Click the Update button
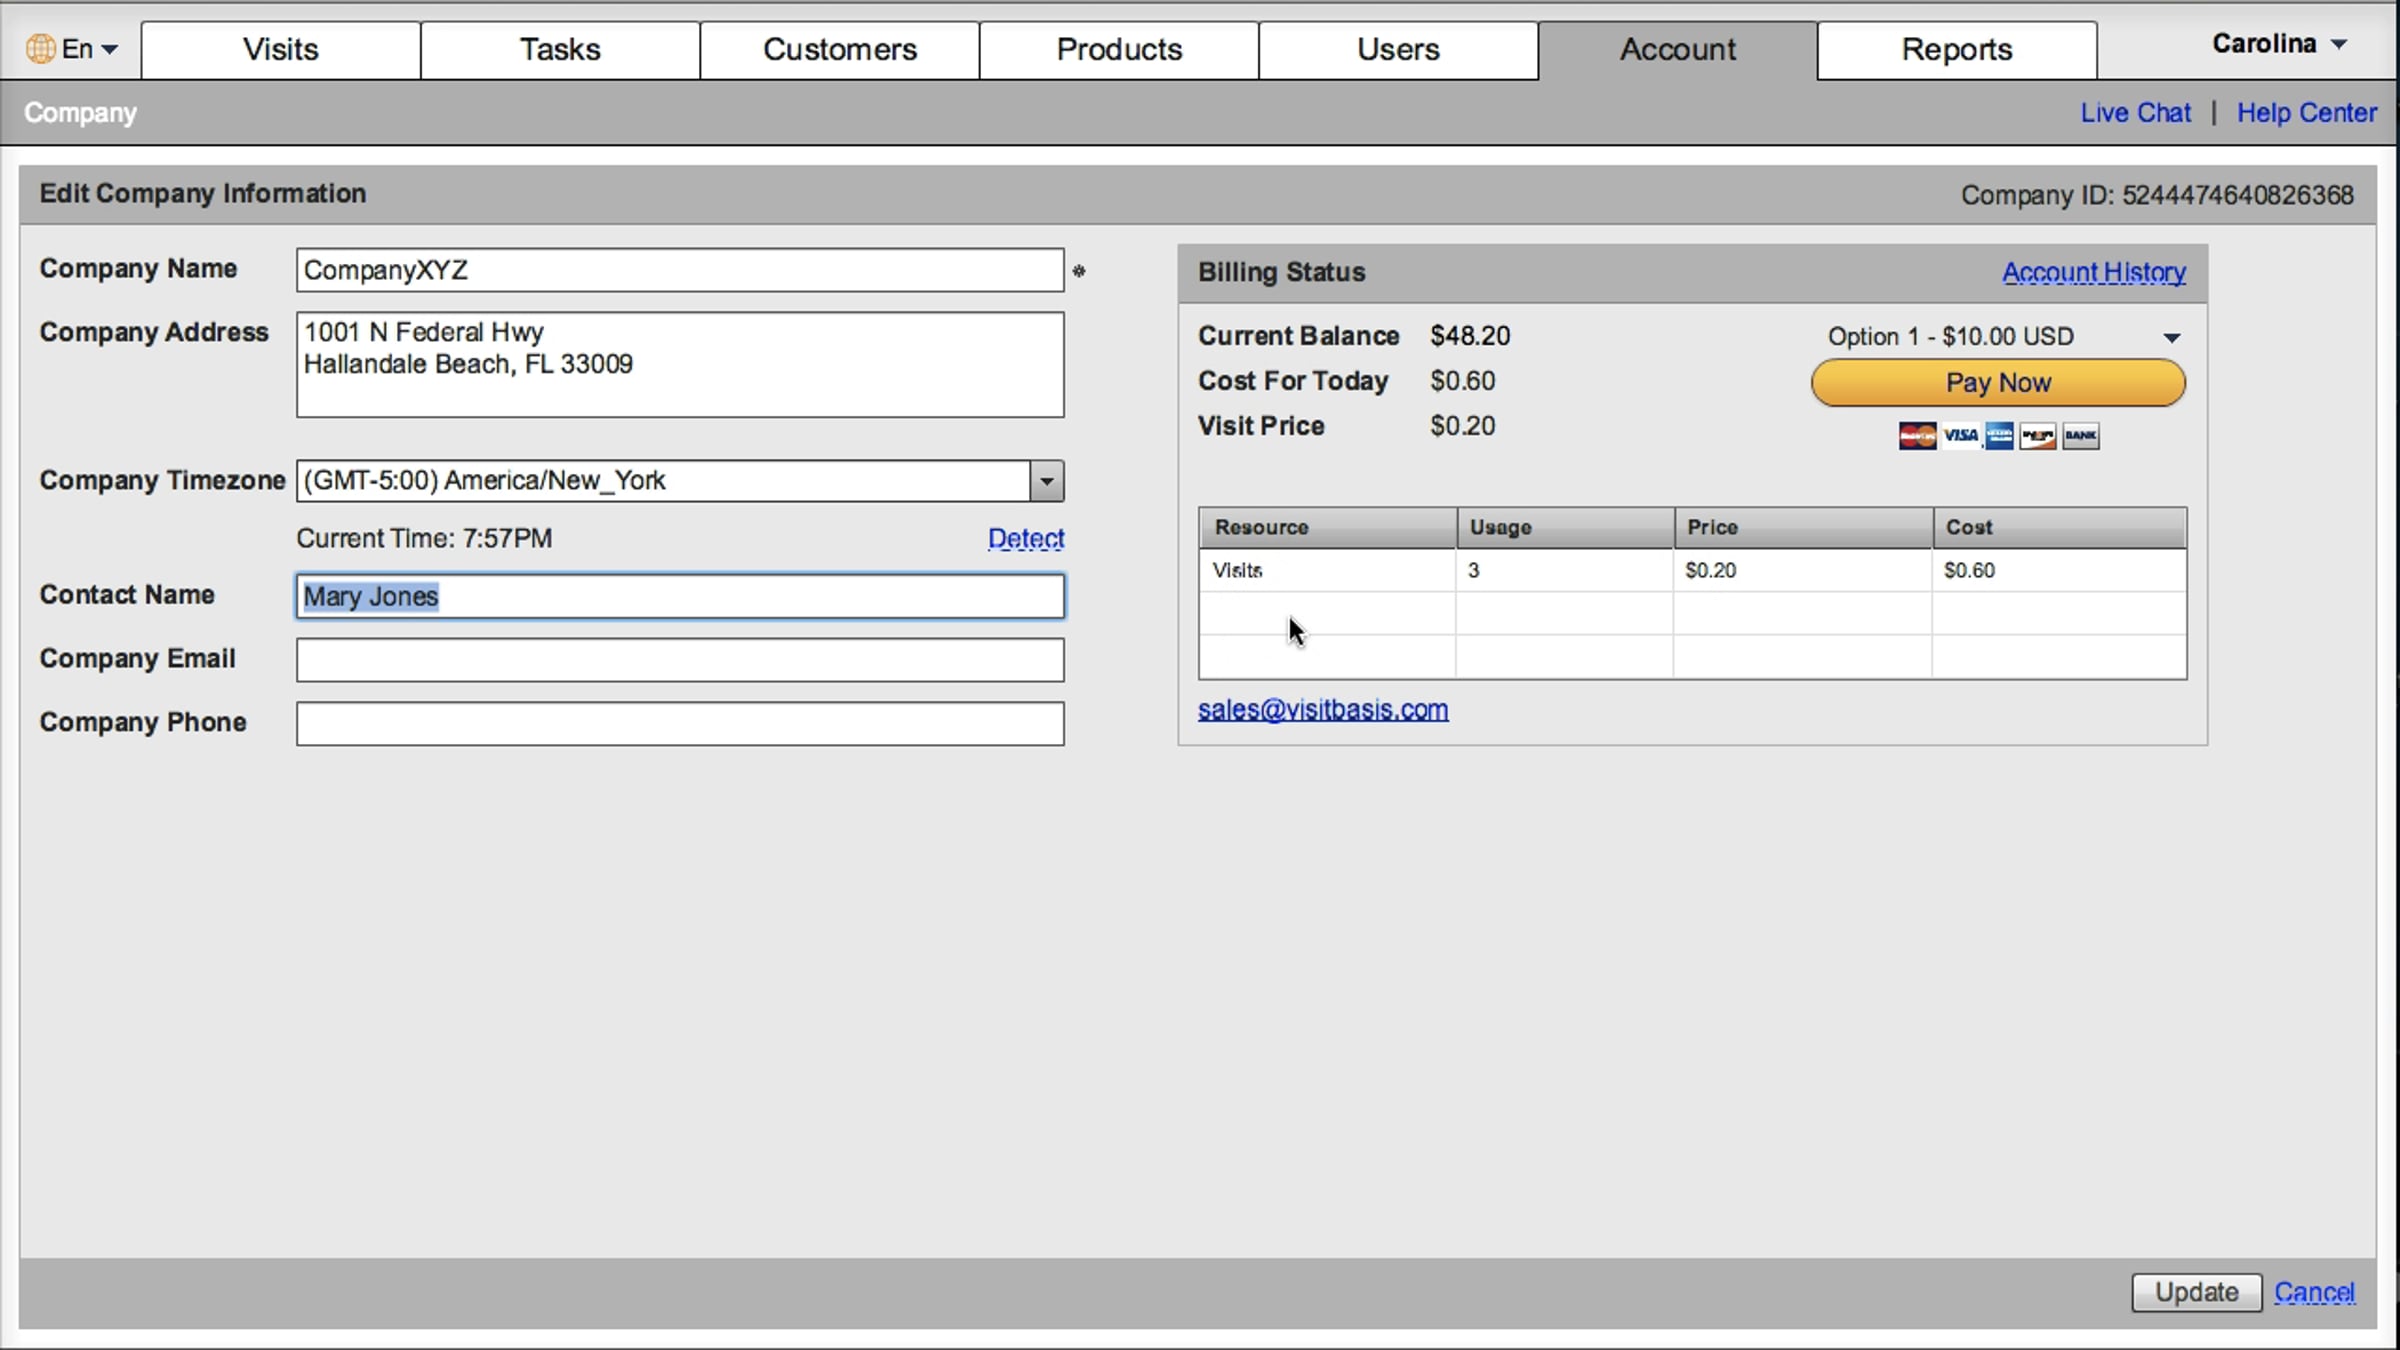 (2196, 1292)
